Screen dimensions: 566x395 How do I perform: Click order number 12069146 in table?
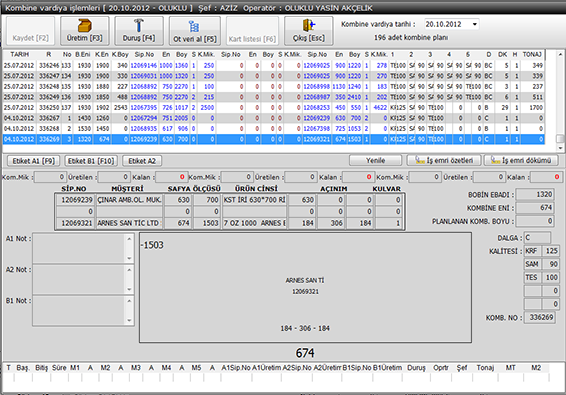pyautogui.click(x=144, y=66)
